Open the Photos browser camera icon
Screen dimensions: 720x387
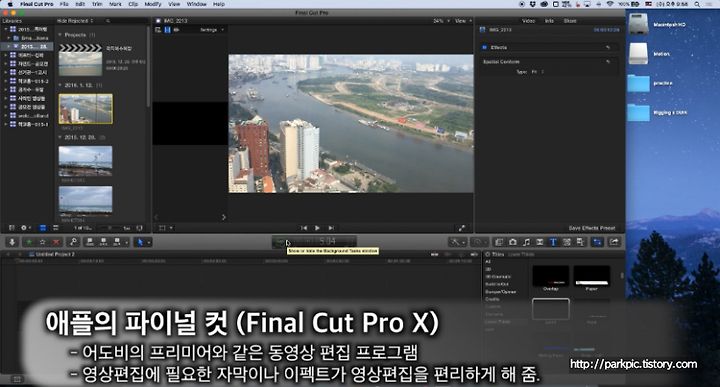click(513, 242)
